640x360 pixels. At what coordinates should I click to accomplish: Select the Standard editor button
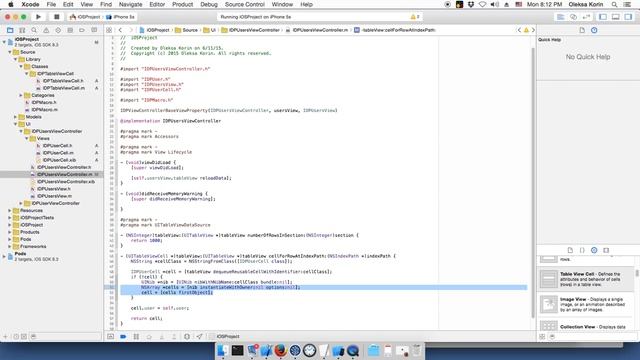pos(561,17)
